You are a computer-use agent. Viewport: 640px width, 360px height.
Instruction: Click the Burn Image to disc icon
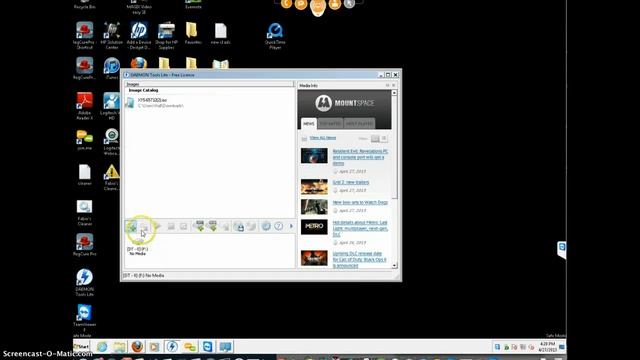(251, 226)
